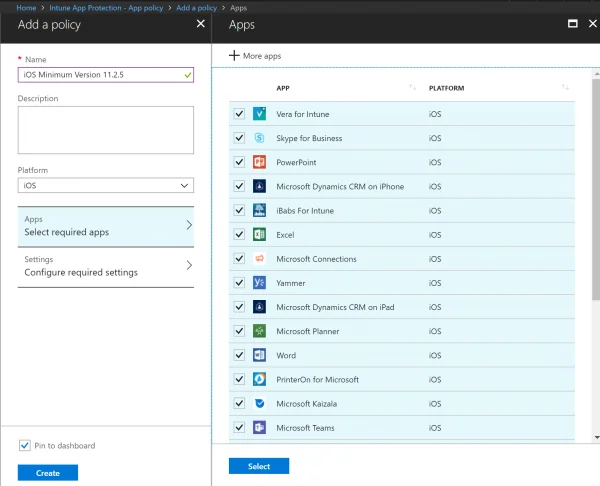Click the Create button

pos(48,473)
